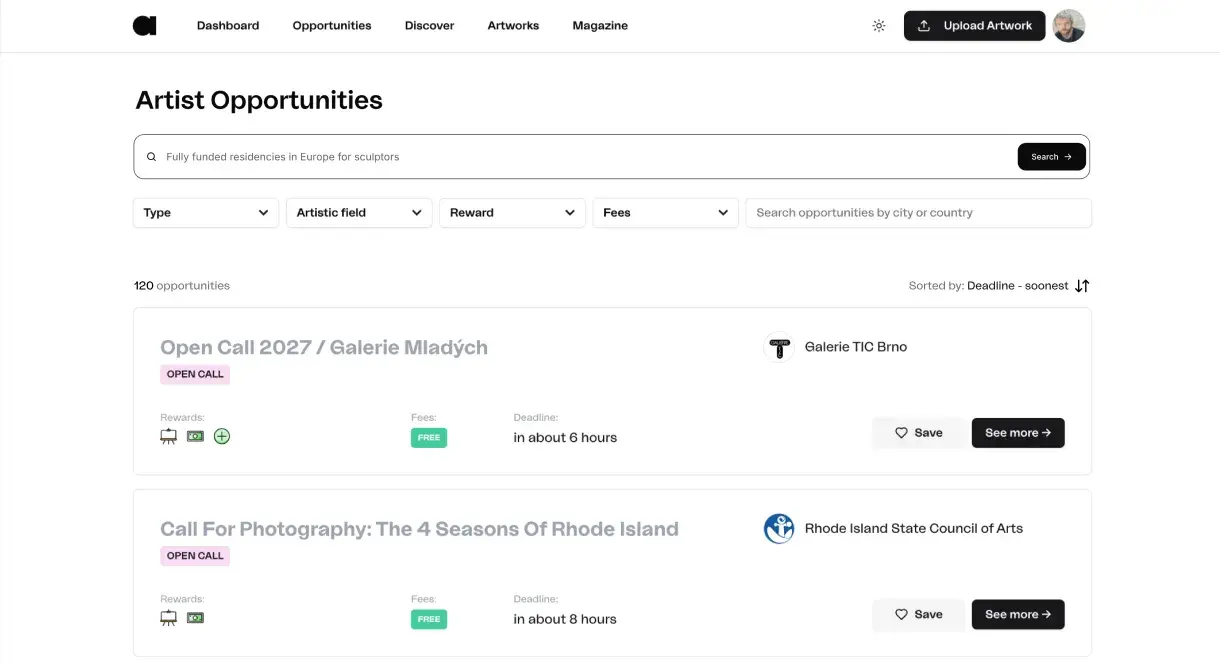Expand the Type filter dropdown

coord(206,213)
